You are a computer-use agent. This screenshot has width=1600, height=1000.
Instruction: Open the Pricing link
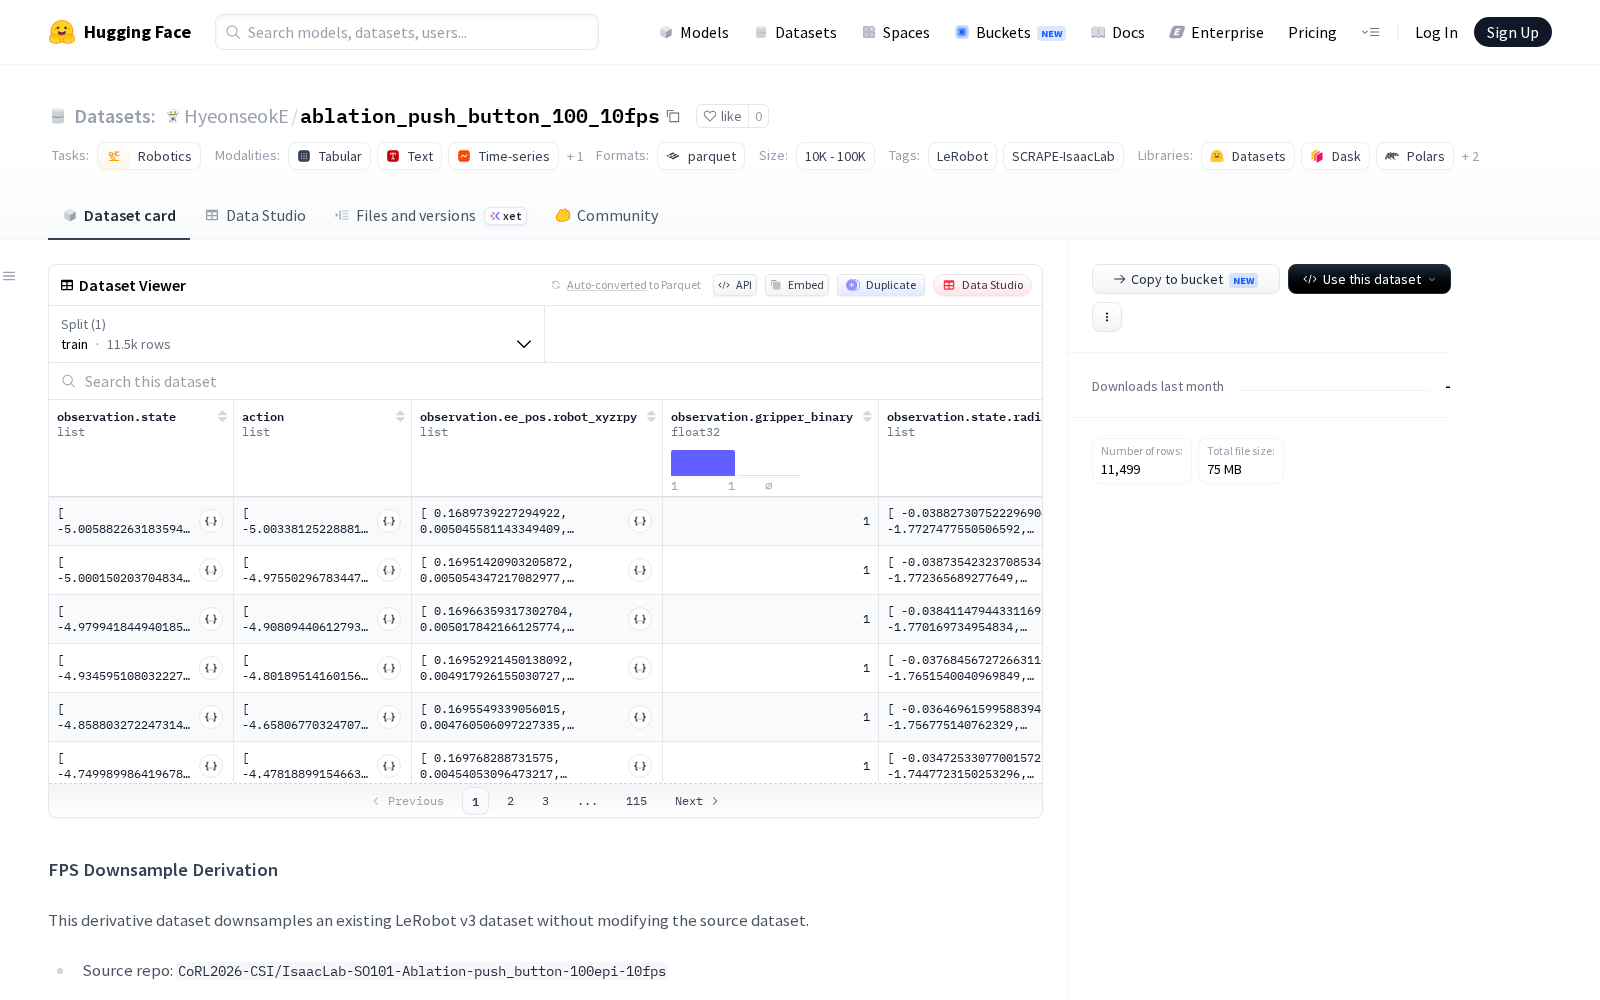1312,32
